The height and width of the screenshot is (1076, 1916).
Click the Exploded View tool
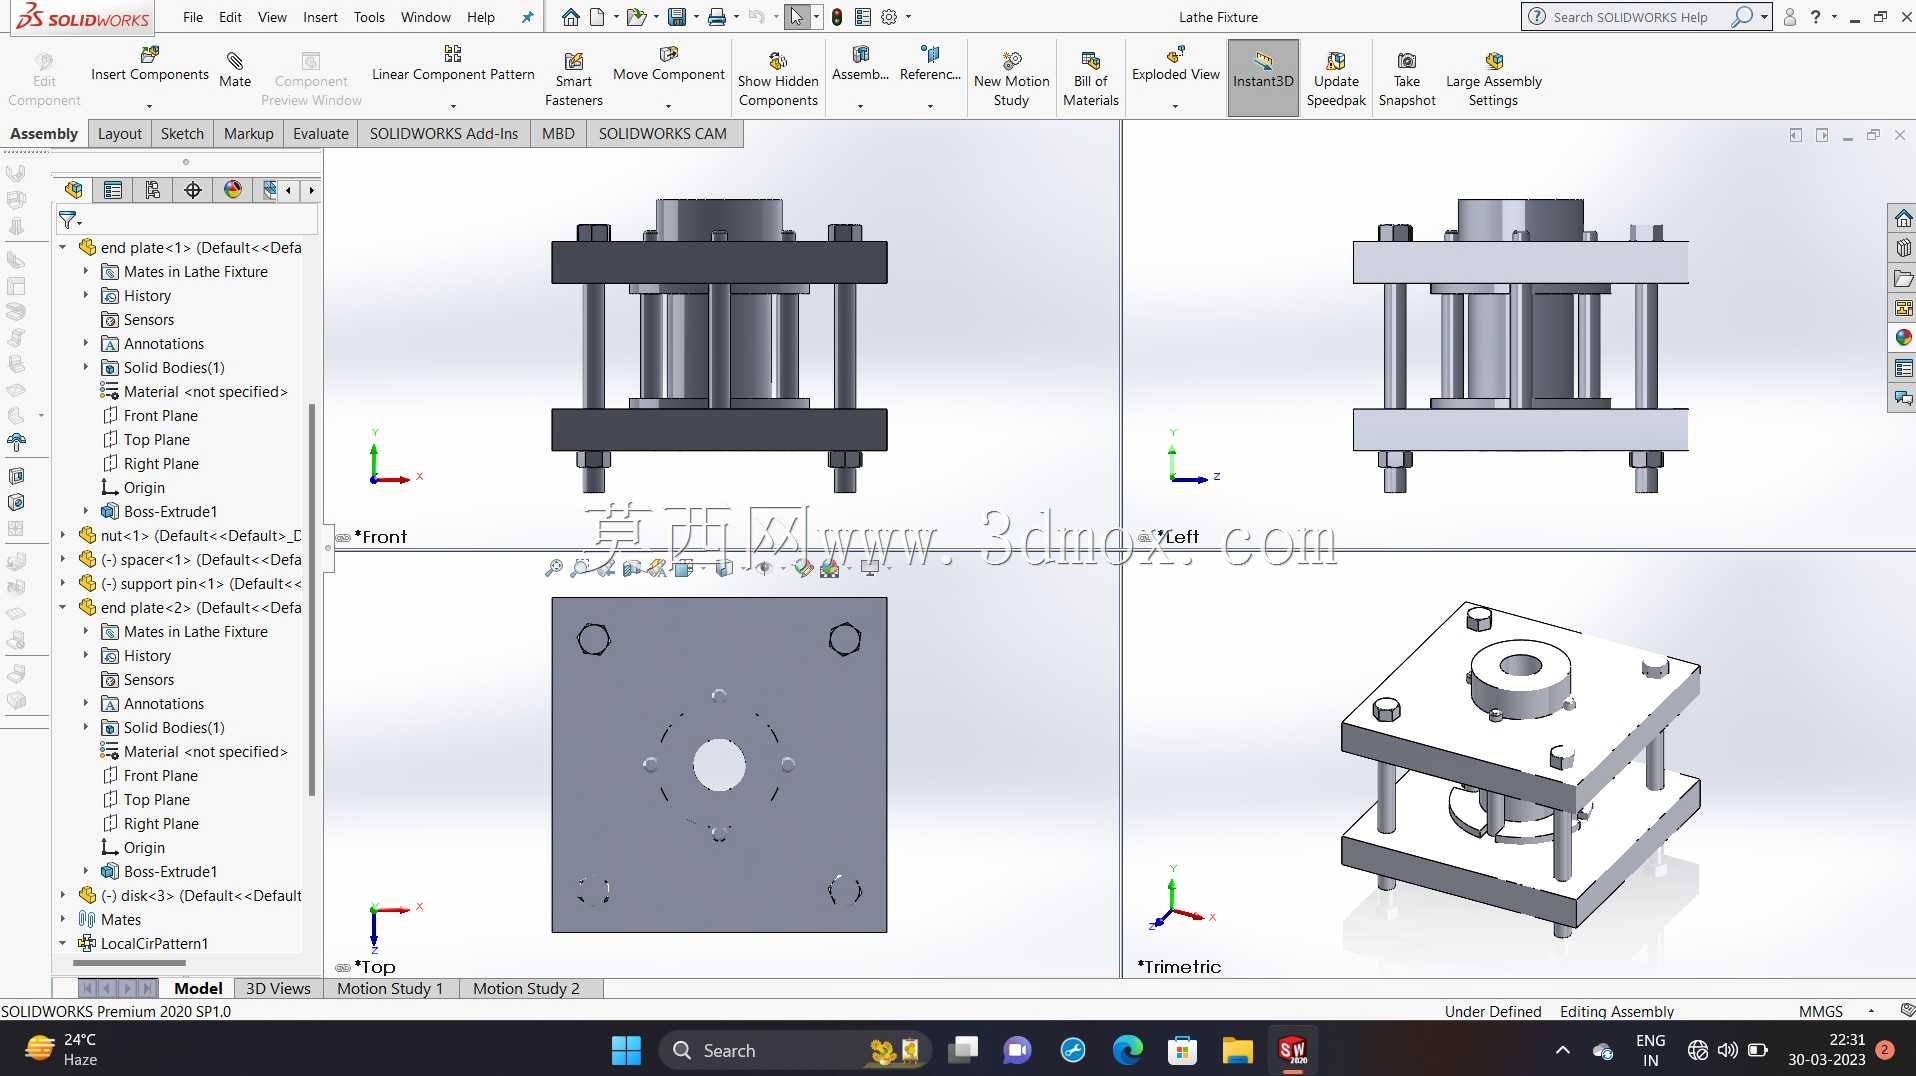tap(1176, 64)
